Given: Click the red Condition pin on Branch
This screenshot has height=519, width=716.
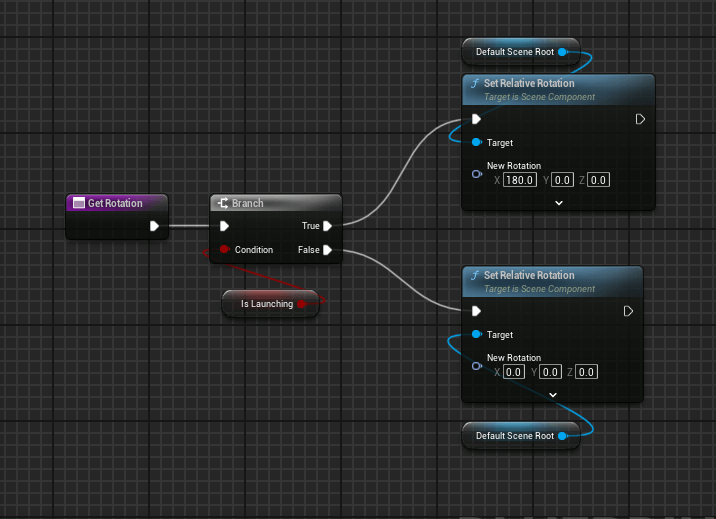Looking at the screenshot, I should pyautogui.click(x=224, y=250).
